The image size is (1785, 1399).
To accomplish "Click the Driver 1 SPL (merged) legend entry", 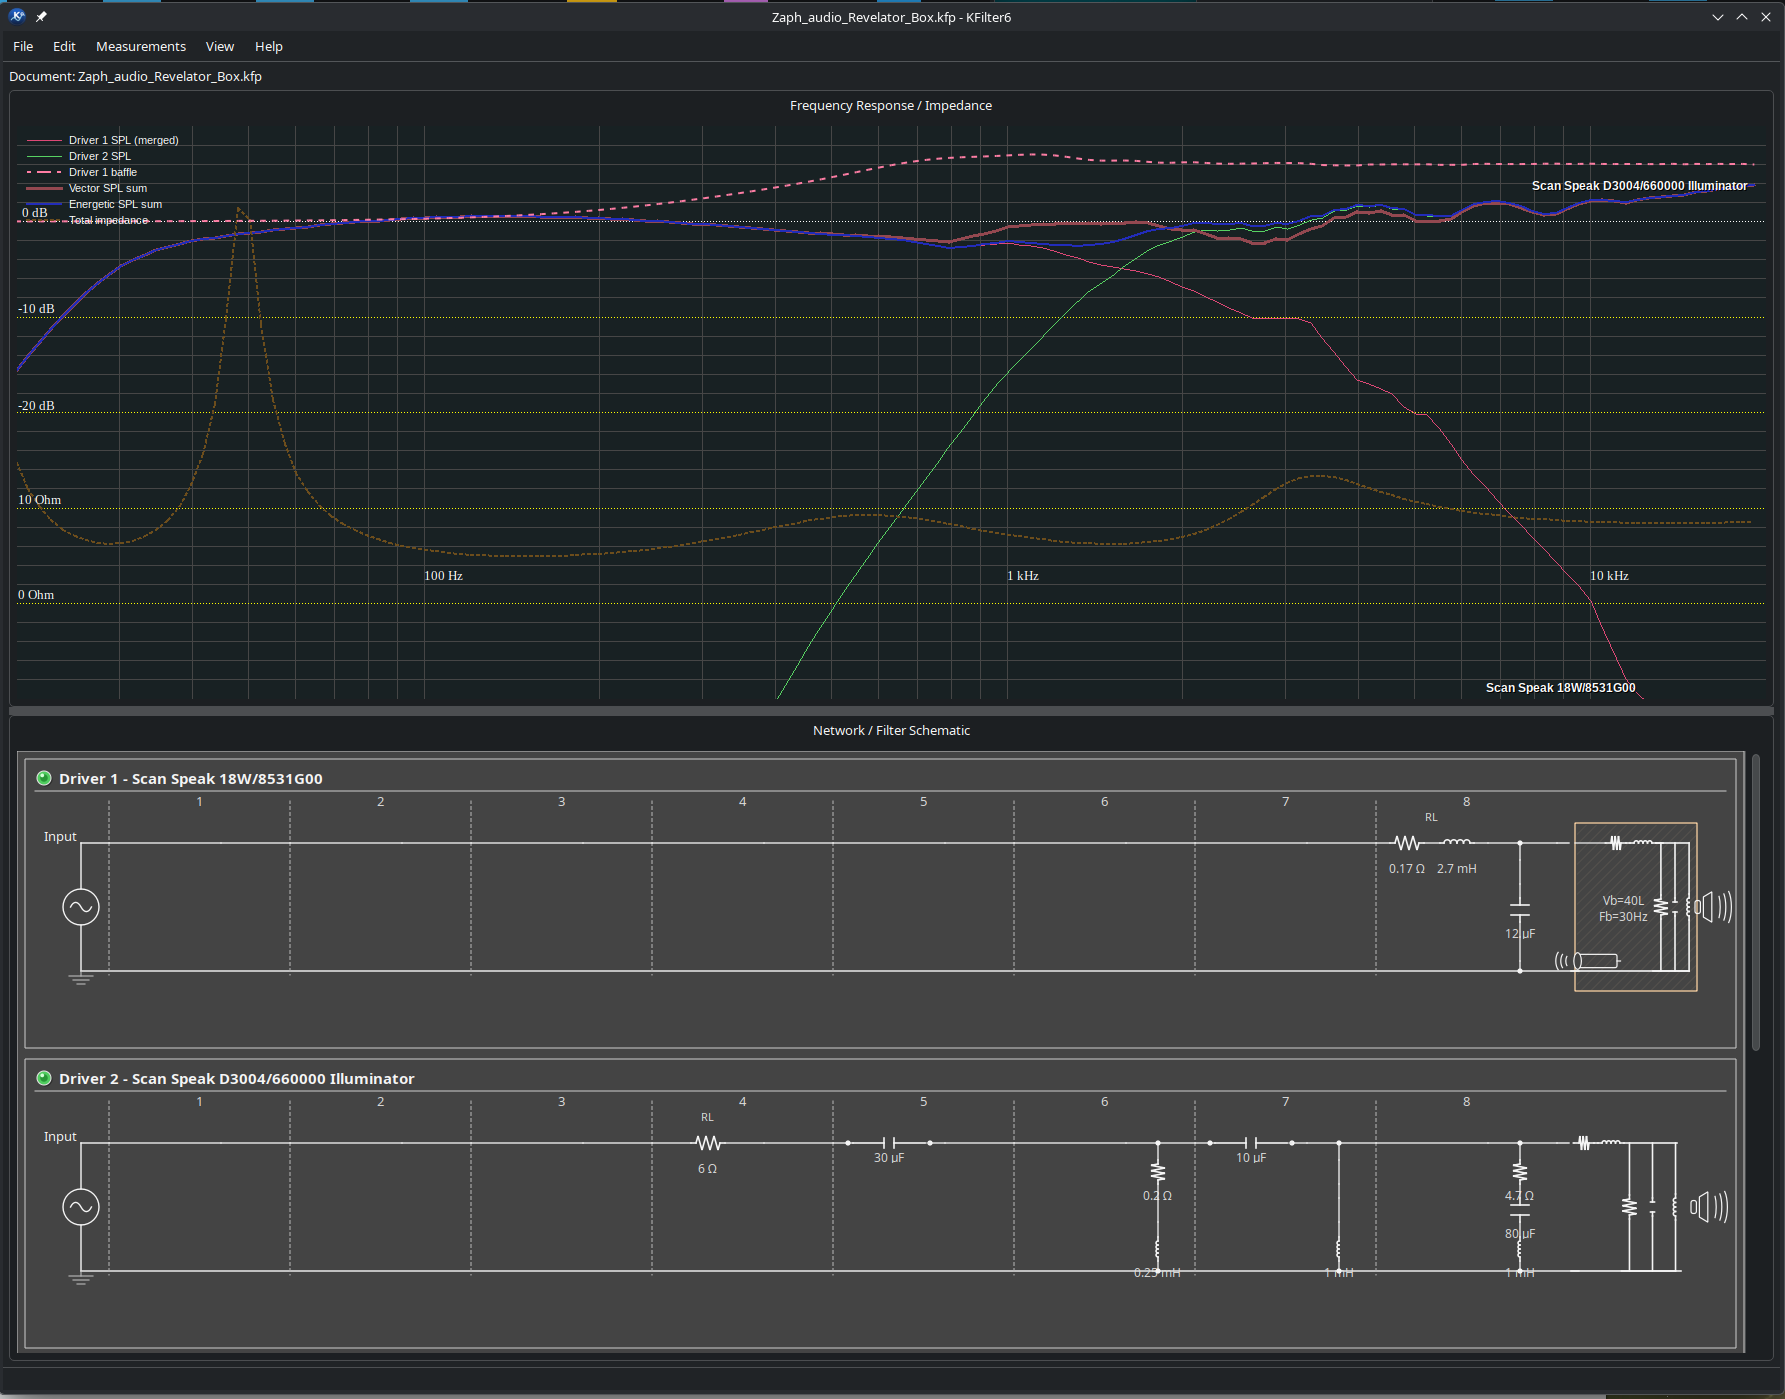I will coord(103,140).
